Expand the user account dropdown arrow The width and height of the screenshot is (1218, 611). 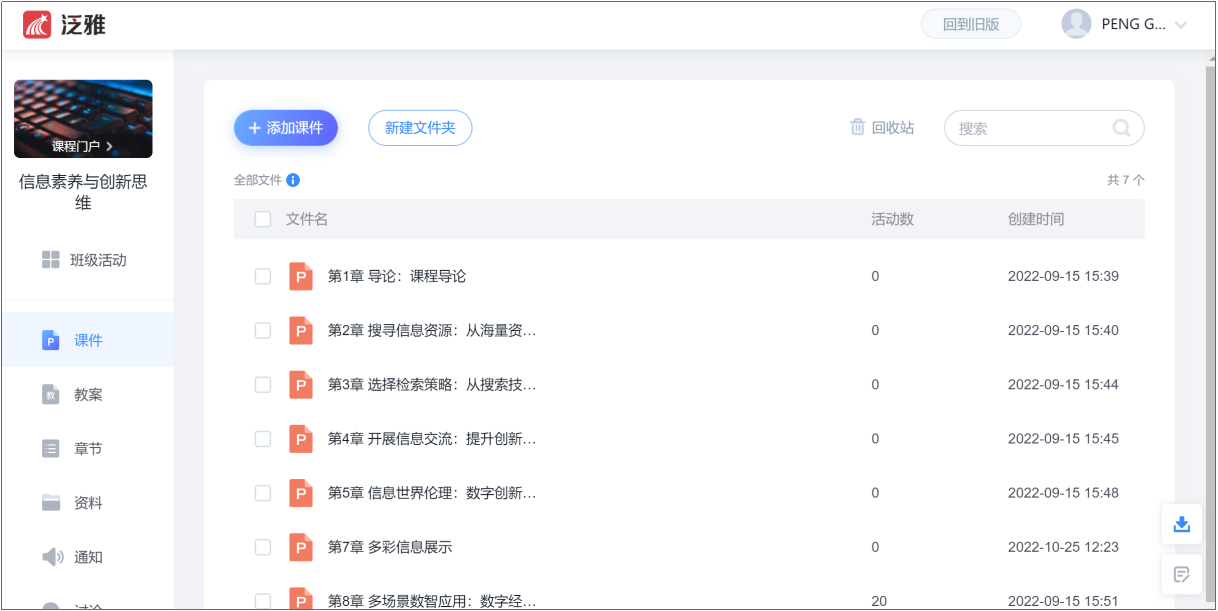pos(1181,25)
